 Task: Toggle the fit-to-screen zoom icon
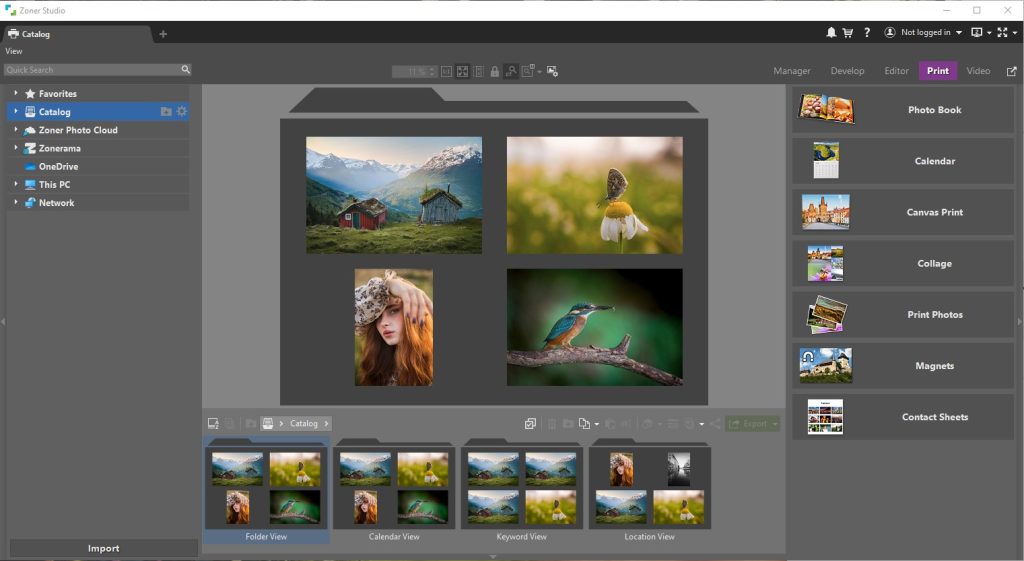tap(462, 71)
